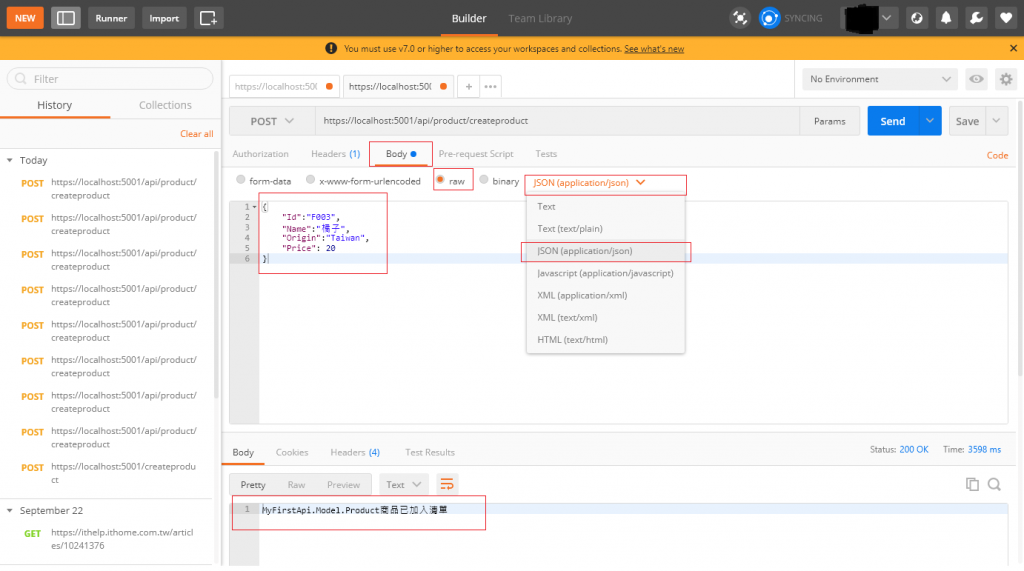Click the warning exclamation icon
1024x571 pixels.
tap(331, 48)
